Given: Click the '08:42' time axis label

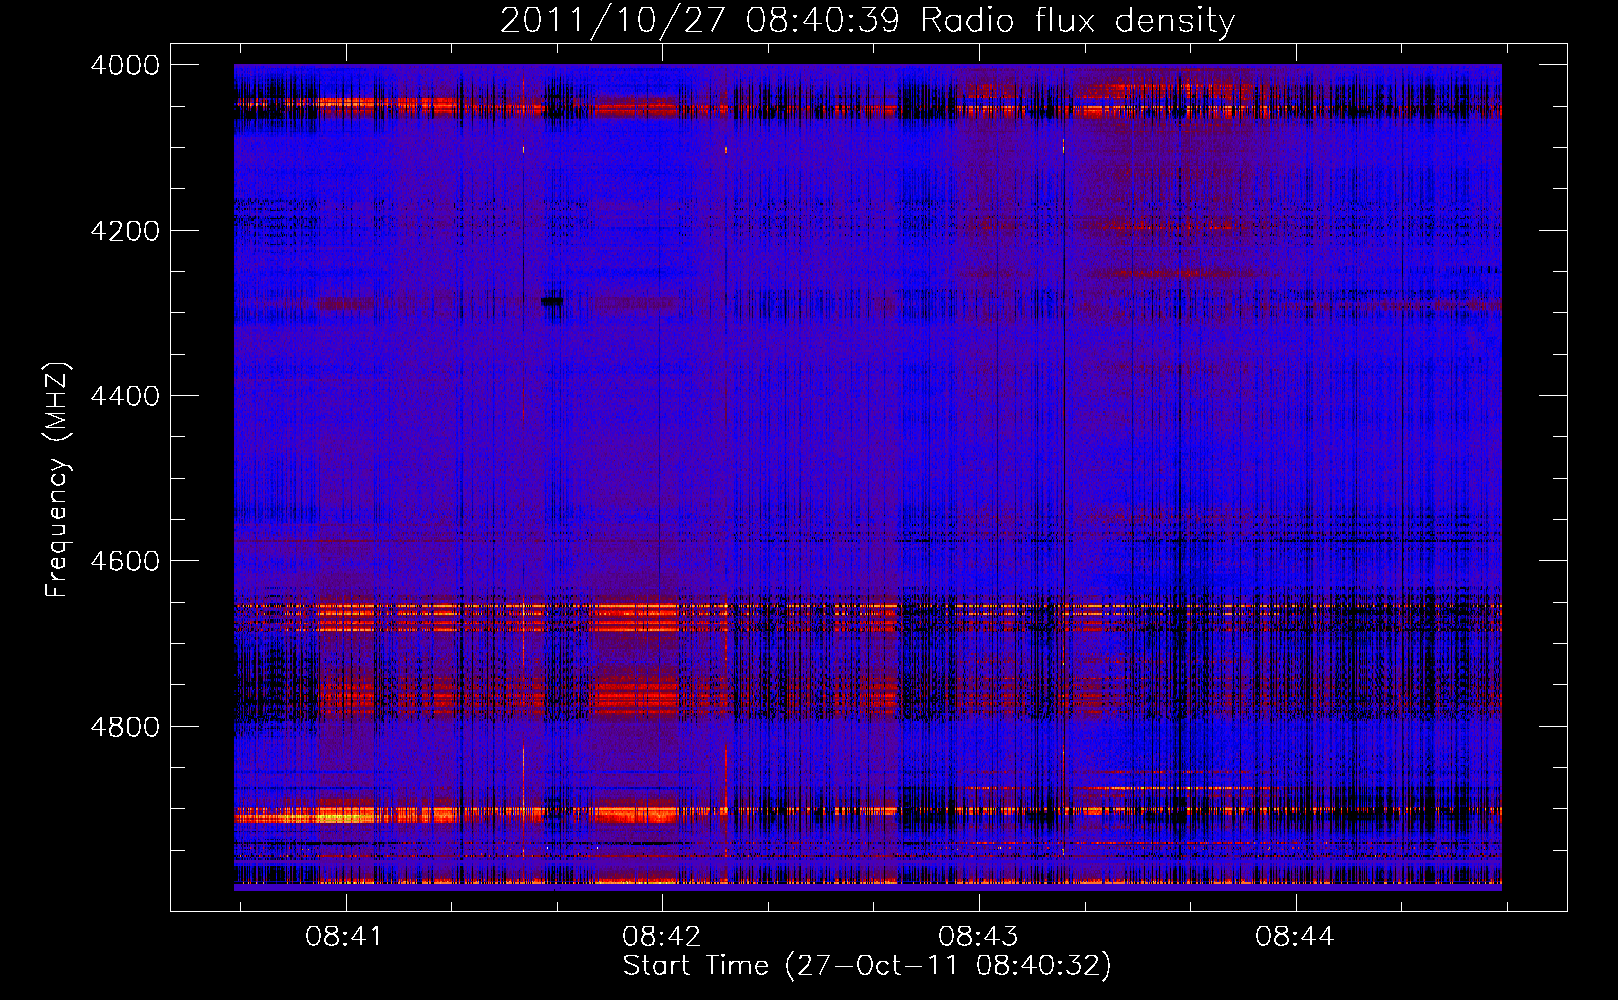Looking at the screenshot, I should tap(661, 937).
